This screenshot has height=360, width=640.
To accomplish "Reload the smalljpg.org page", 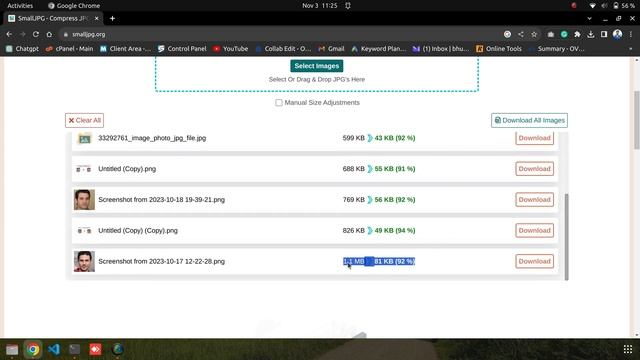I will pyautogui.click(x=36, y=34).
